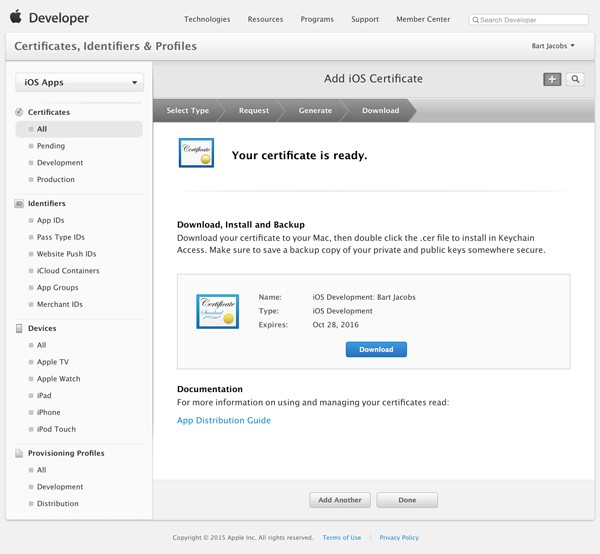Select Development under Certificates

coord(60,163)
